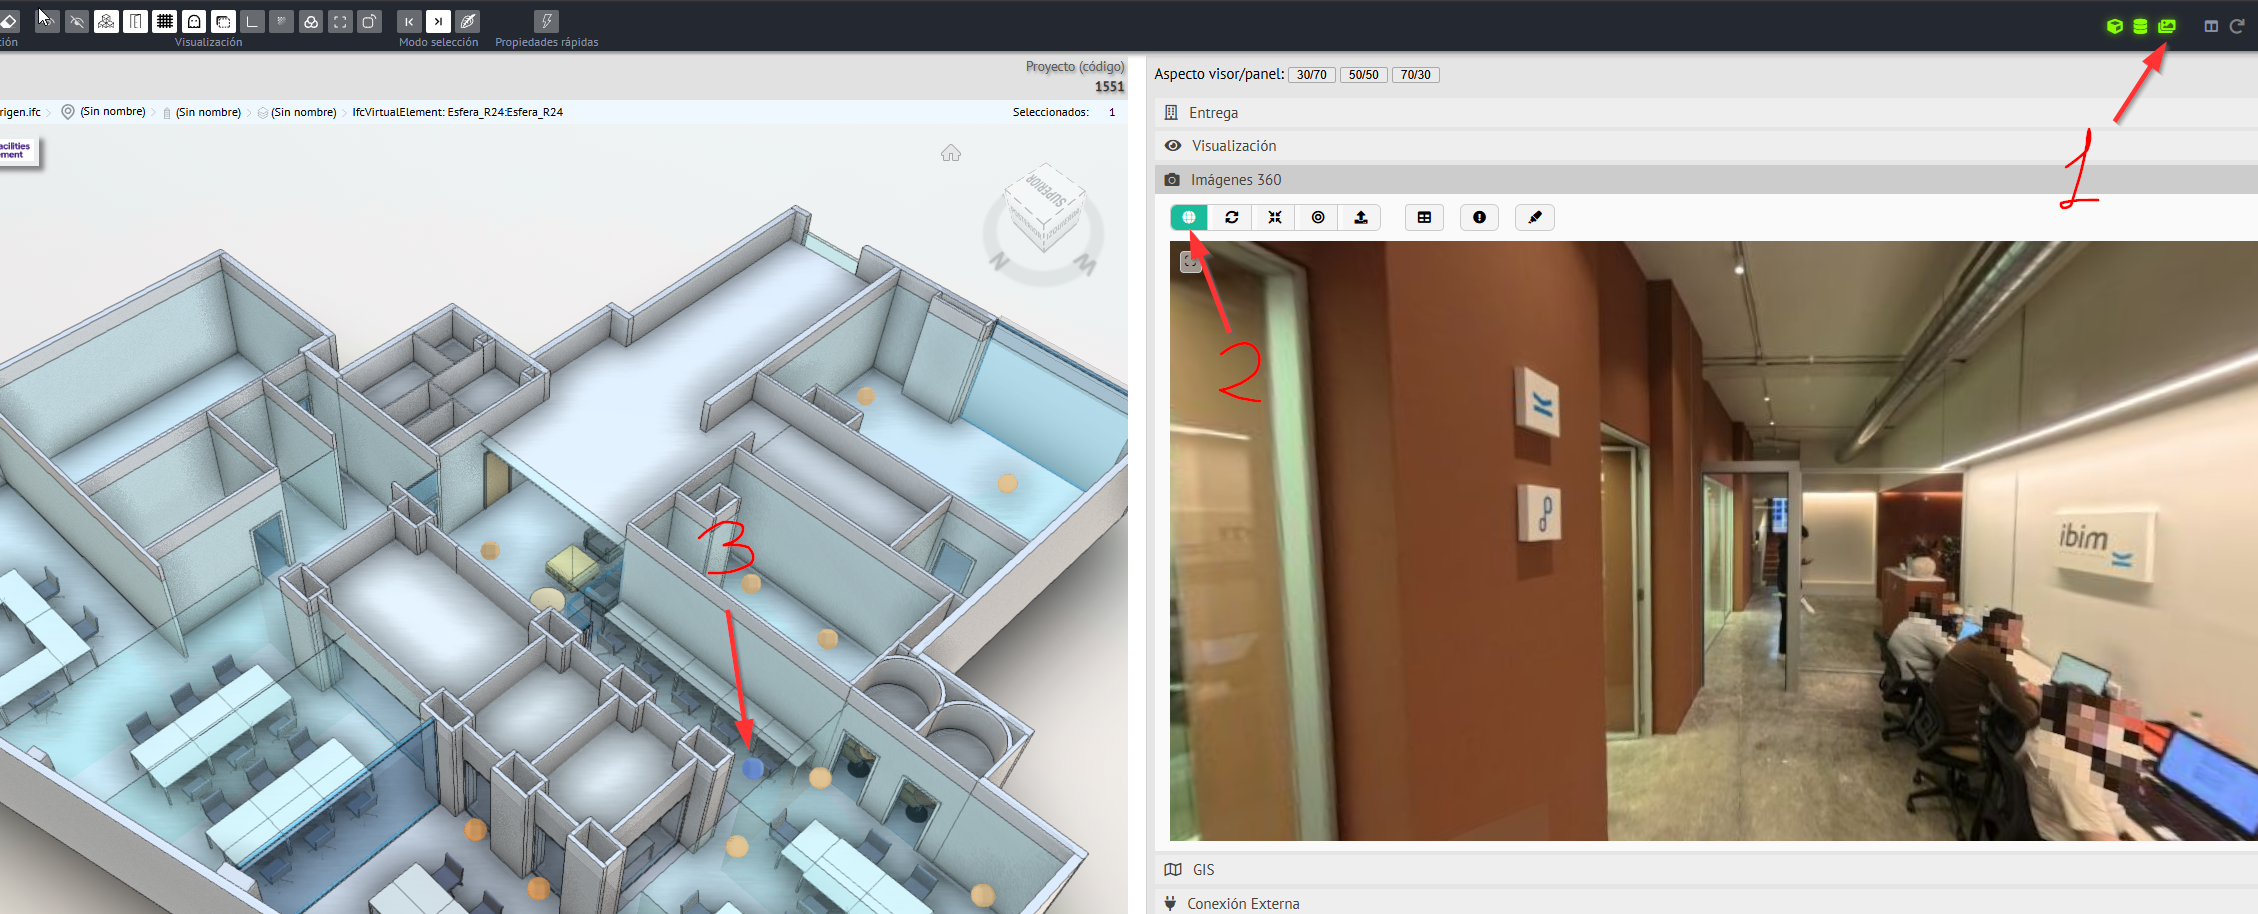Click the home view icon in 3D viewer

tap(951, 153)
